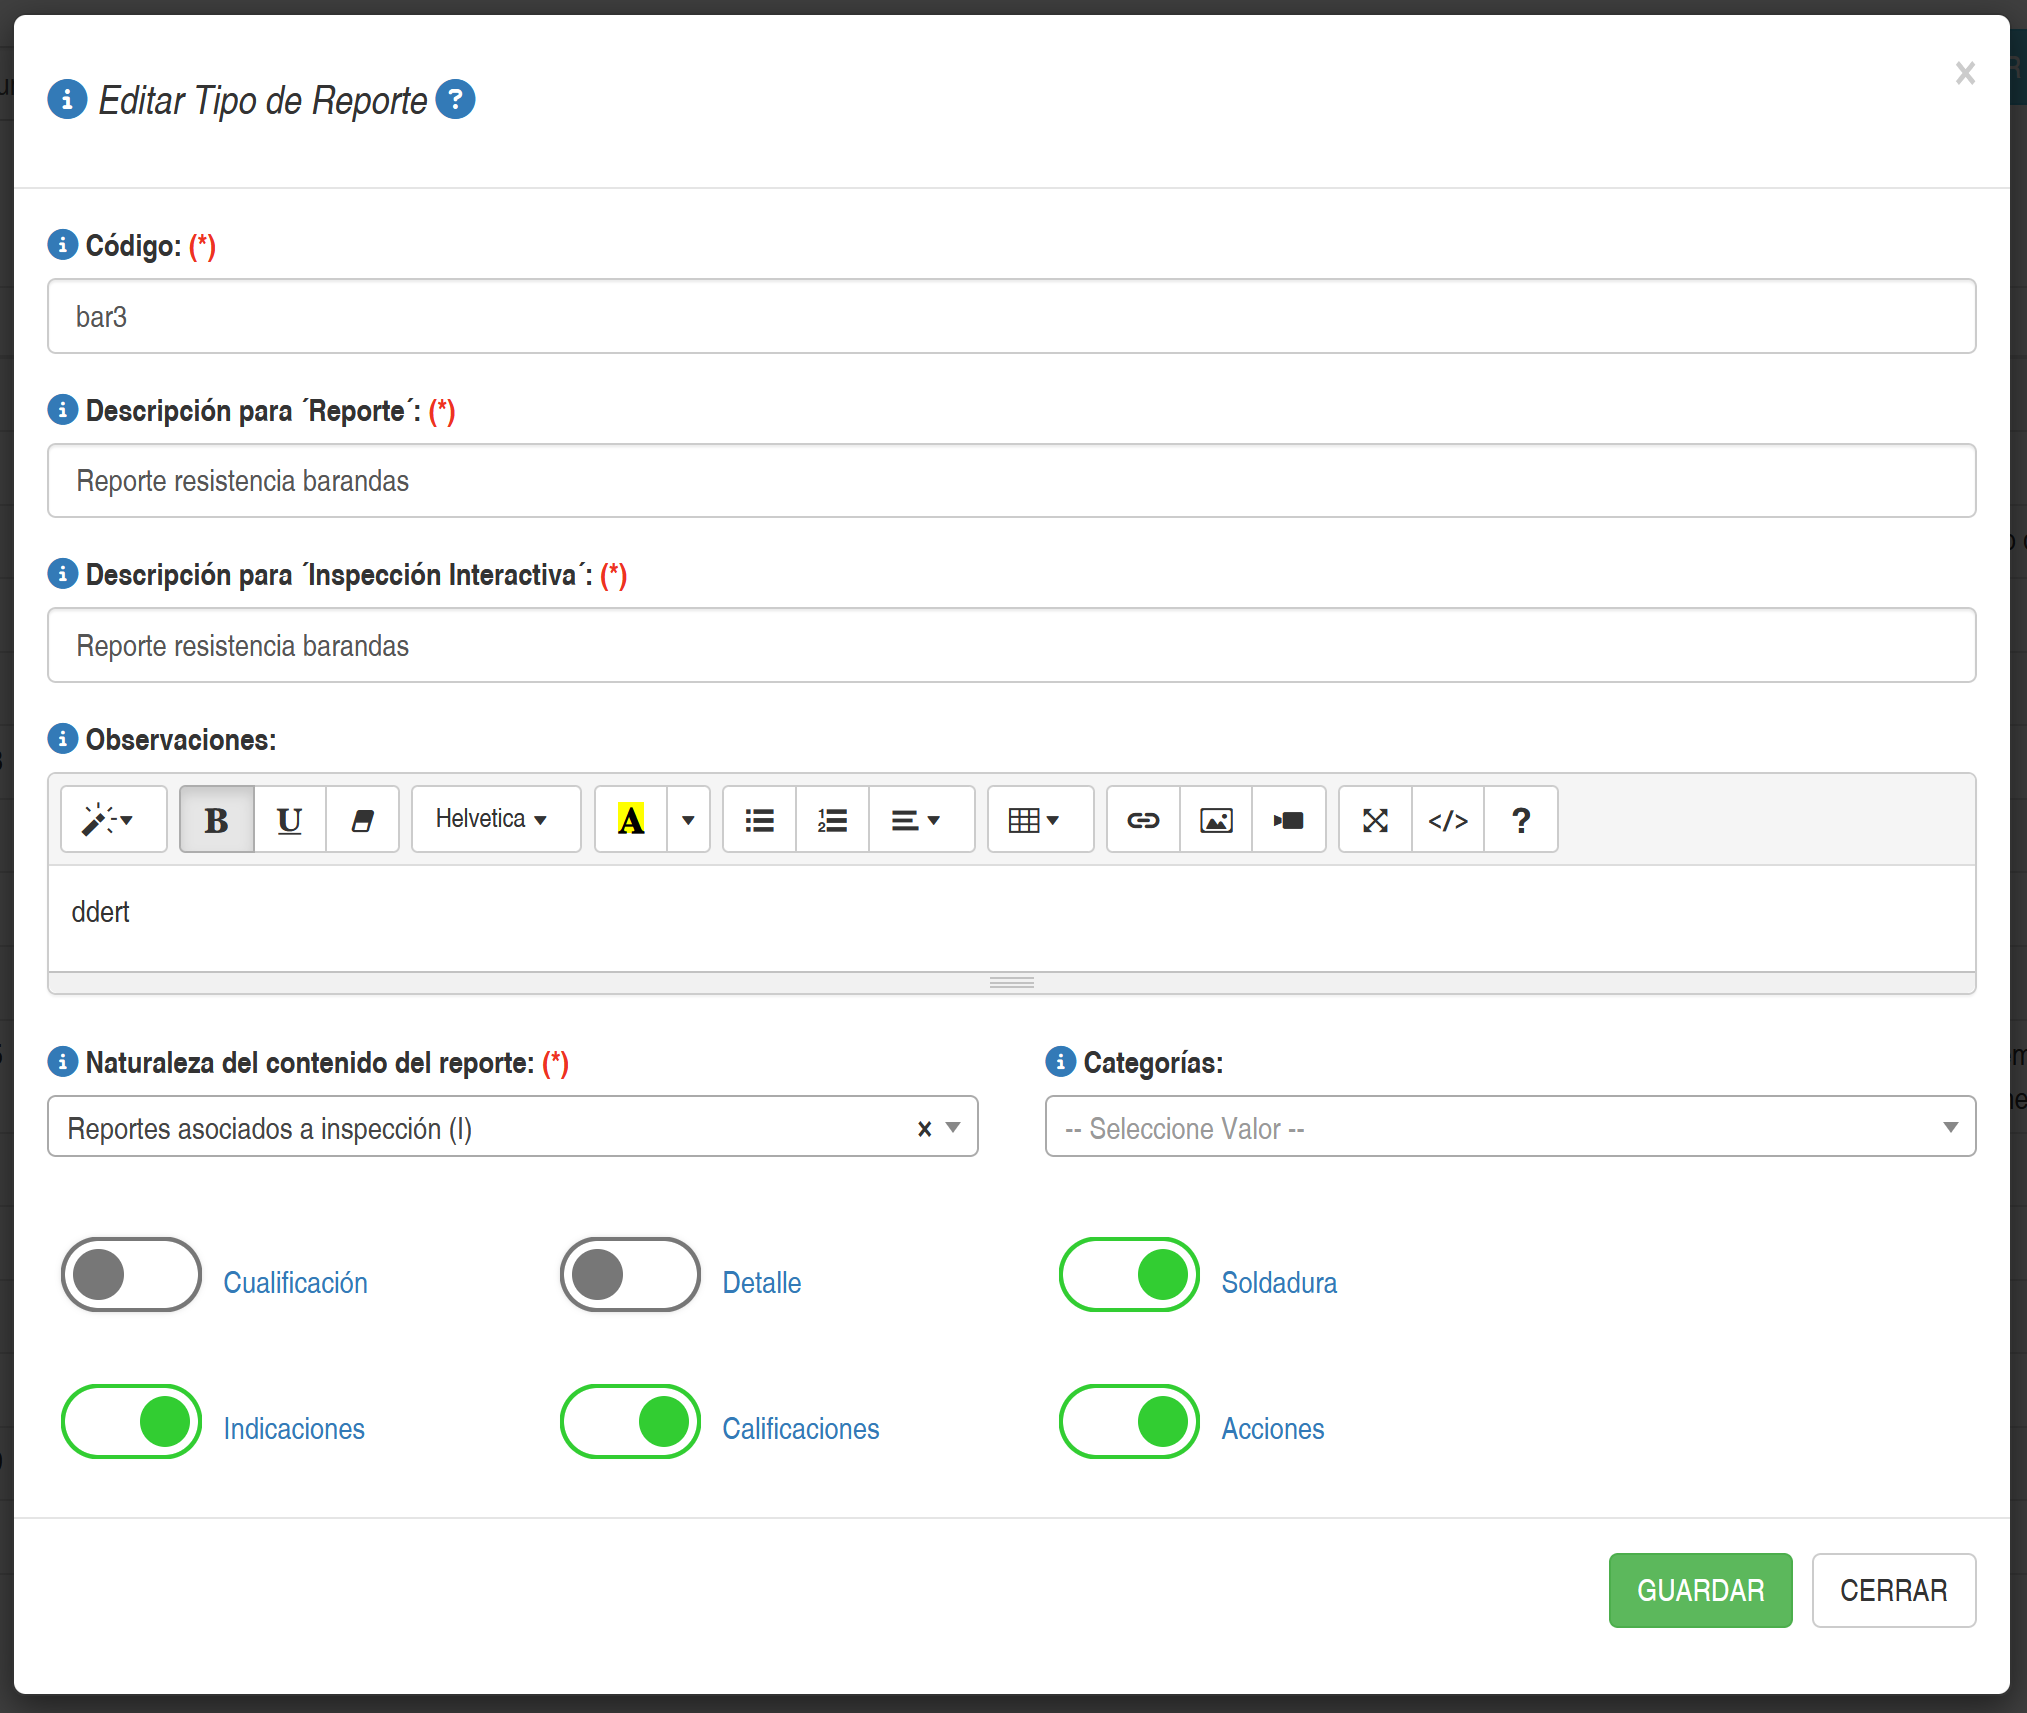The height and width of the screenshot is (1713, 2027).
Task: Insert a picture into the editor
Action: click(x=1215, y=820)
